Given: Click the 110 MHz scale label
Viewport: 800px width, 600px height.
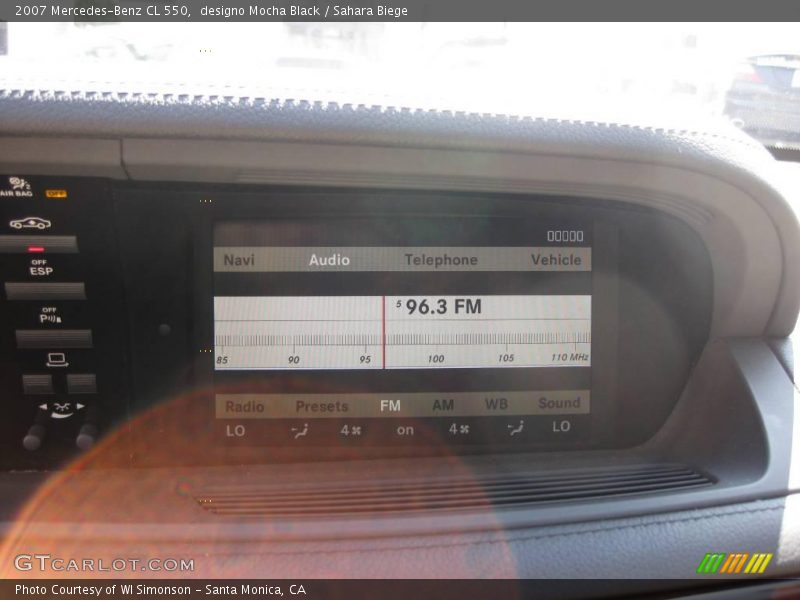Looking at the screenshot, I should coord(569,357).
